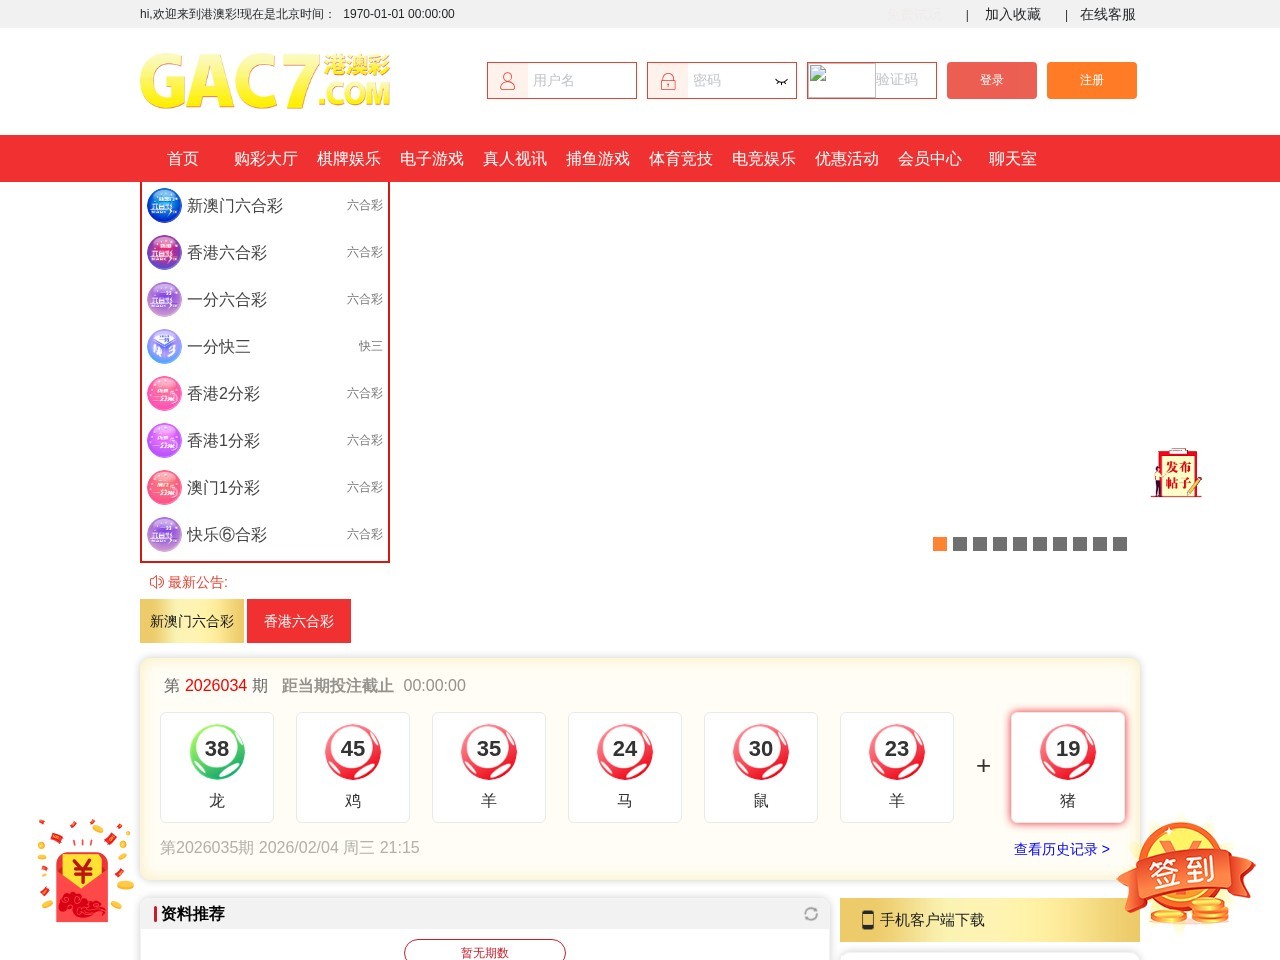Viewport: 1280px width, 960px height.
Task: Click the 新澳门六合彩 lottery icon in sidebar
Action: pyautogui.click(x=164, y=205)
